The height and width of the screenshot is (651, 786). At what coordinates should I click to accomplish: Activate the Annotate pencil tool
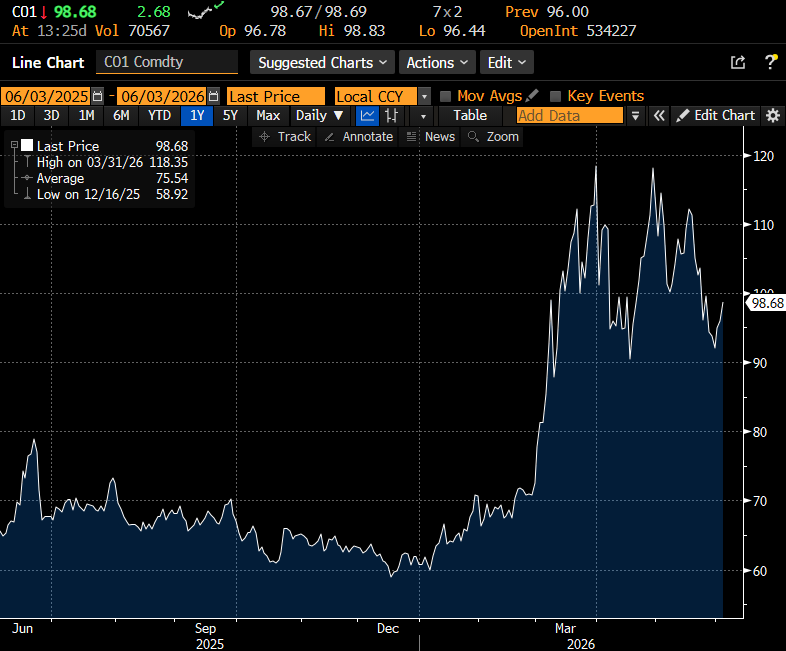click(358, 137)
